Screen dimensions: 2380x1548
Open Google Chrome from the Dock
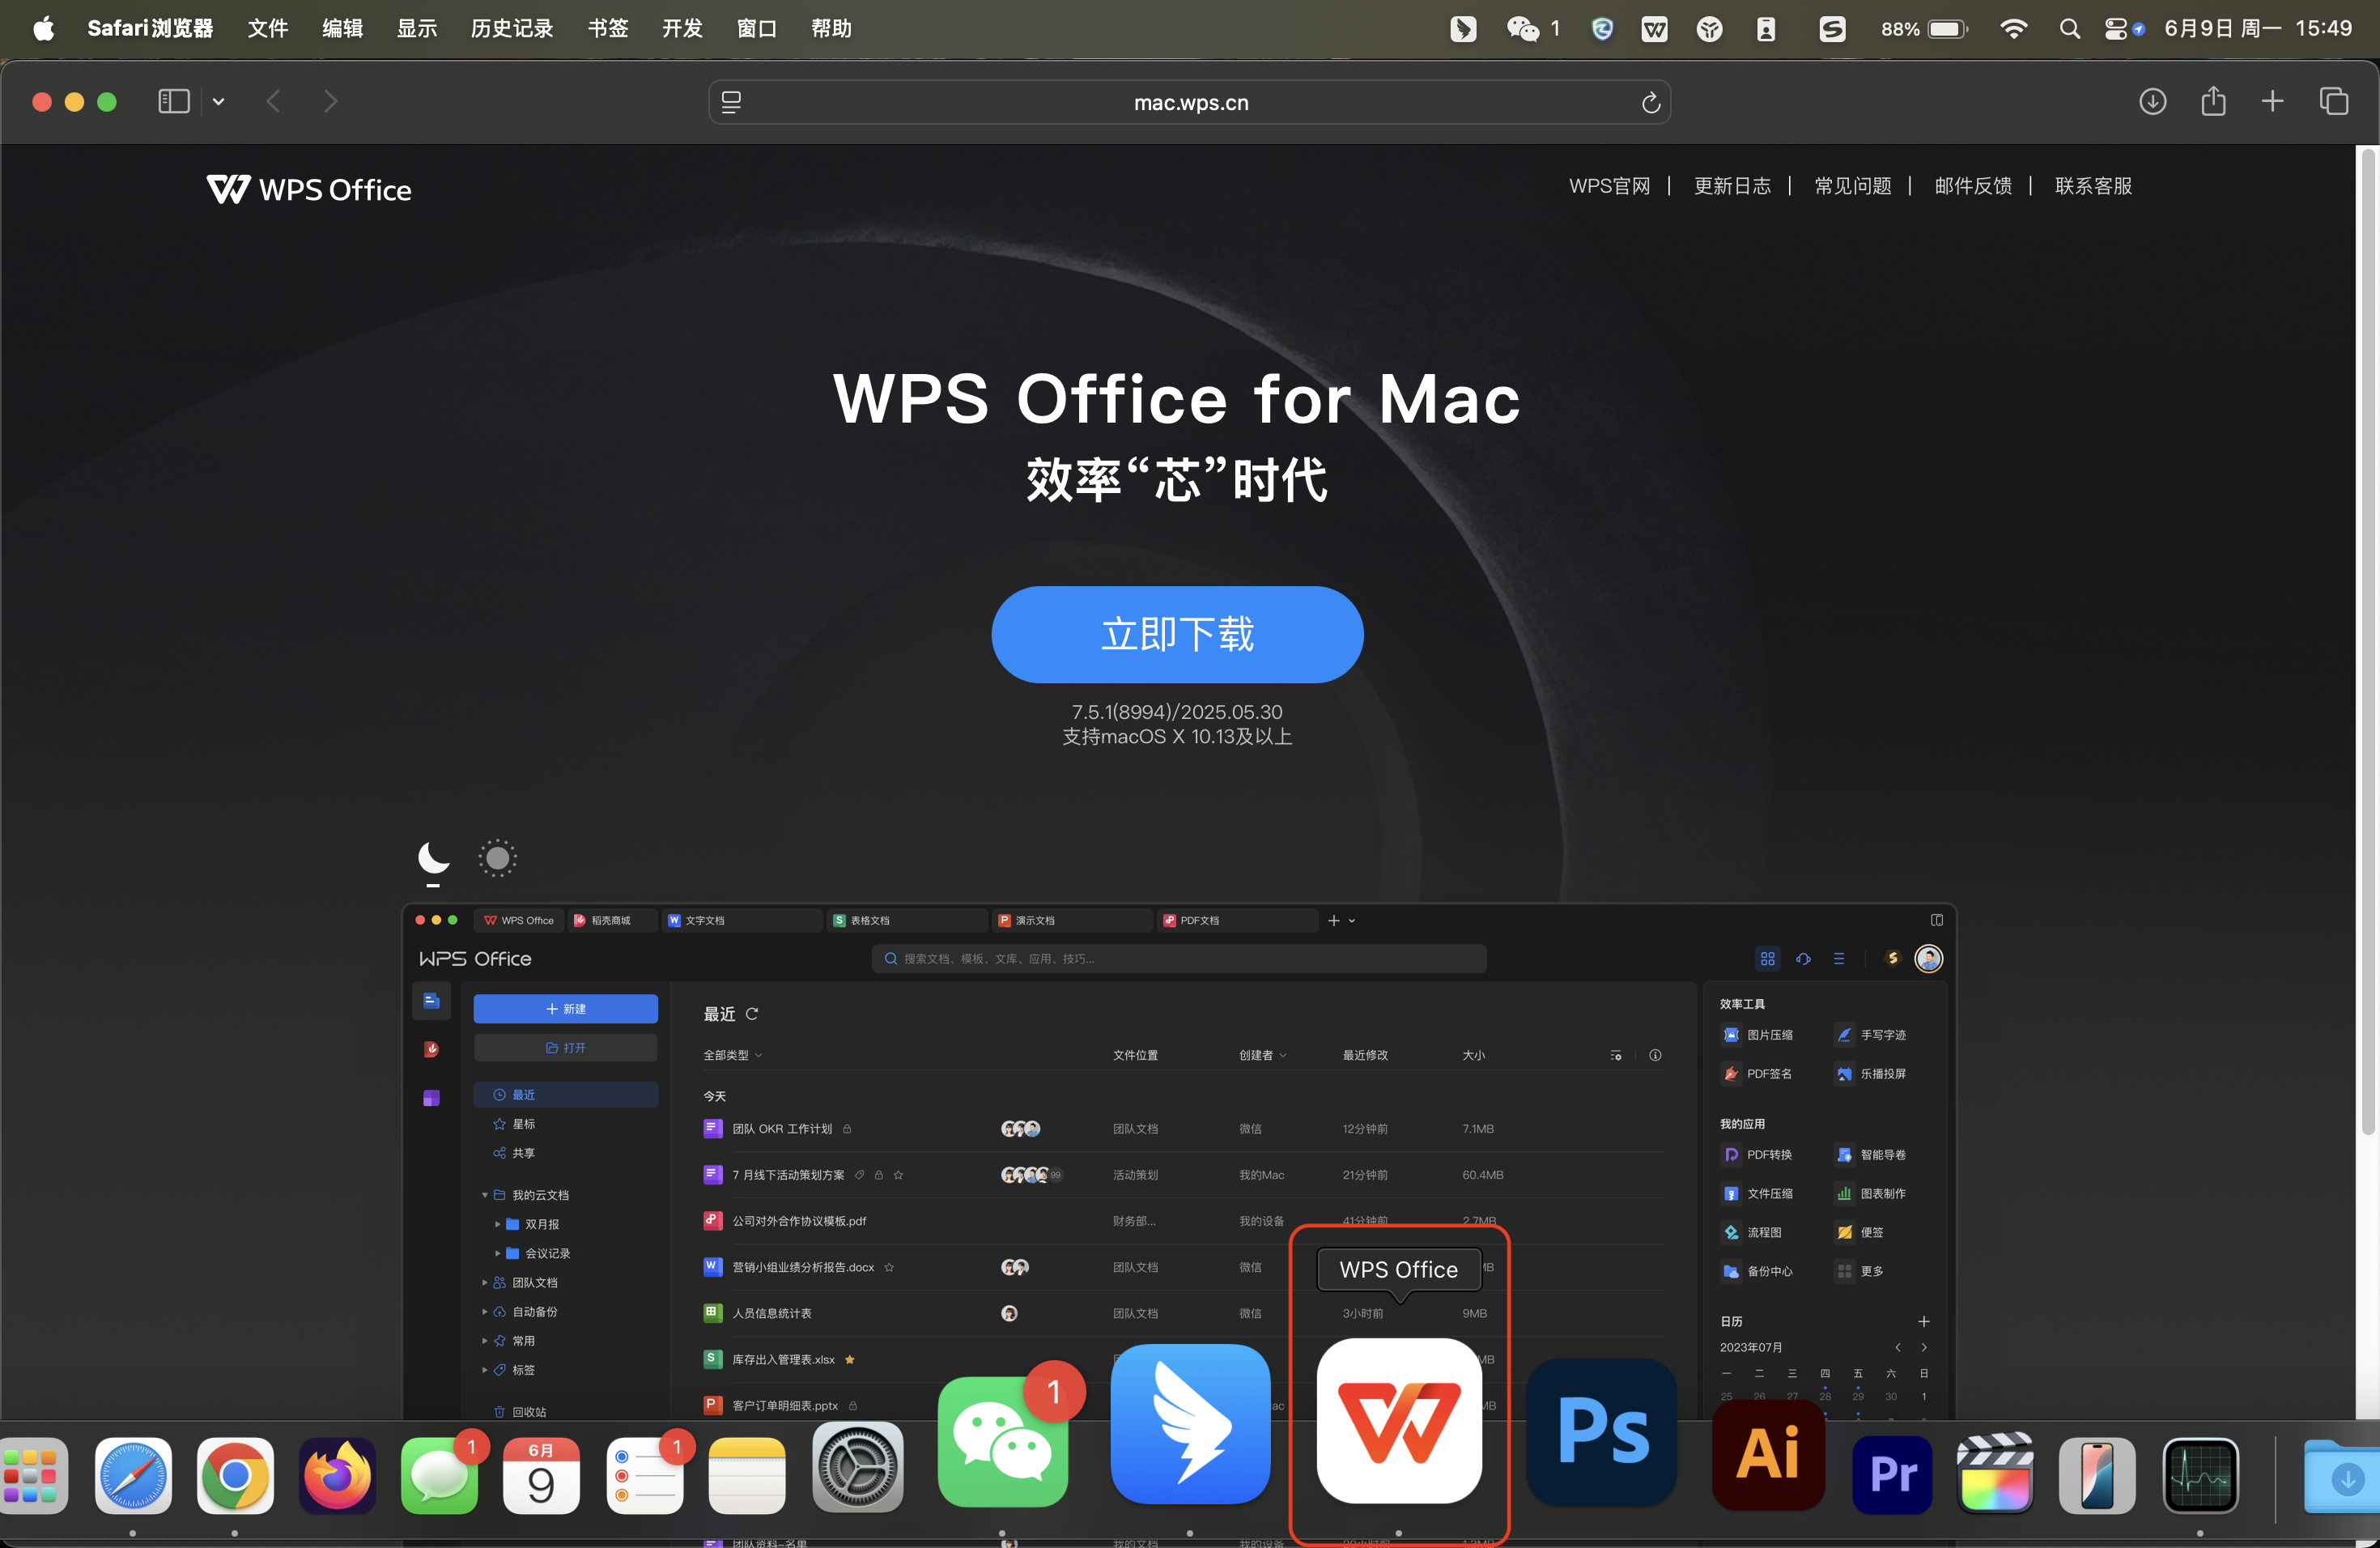[235, 1475]
